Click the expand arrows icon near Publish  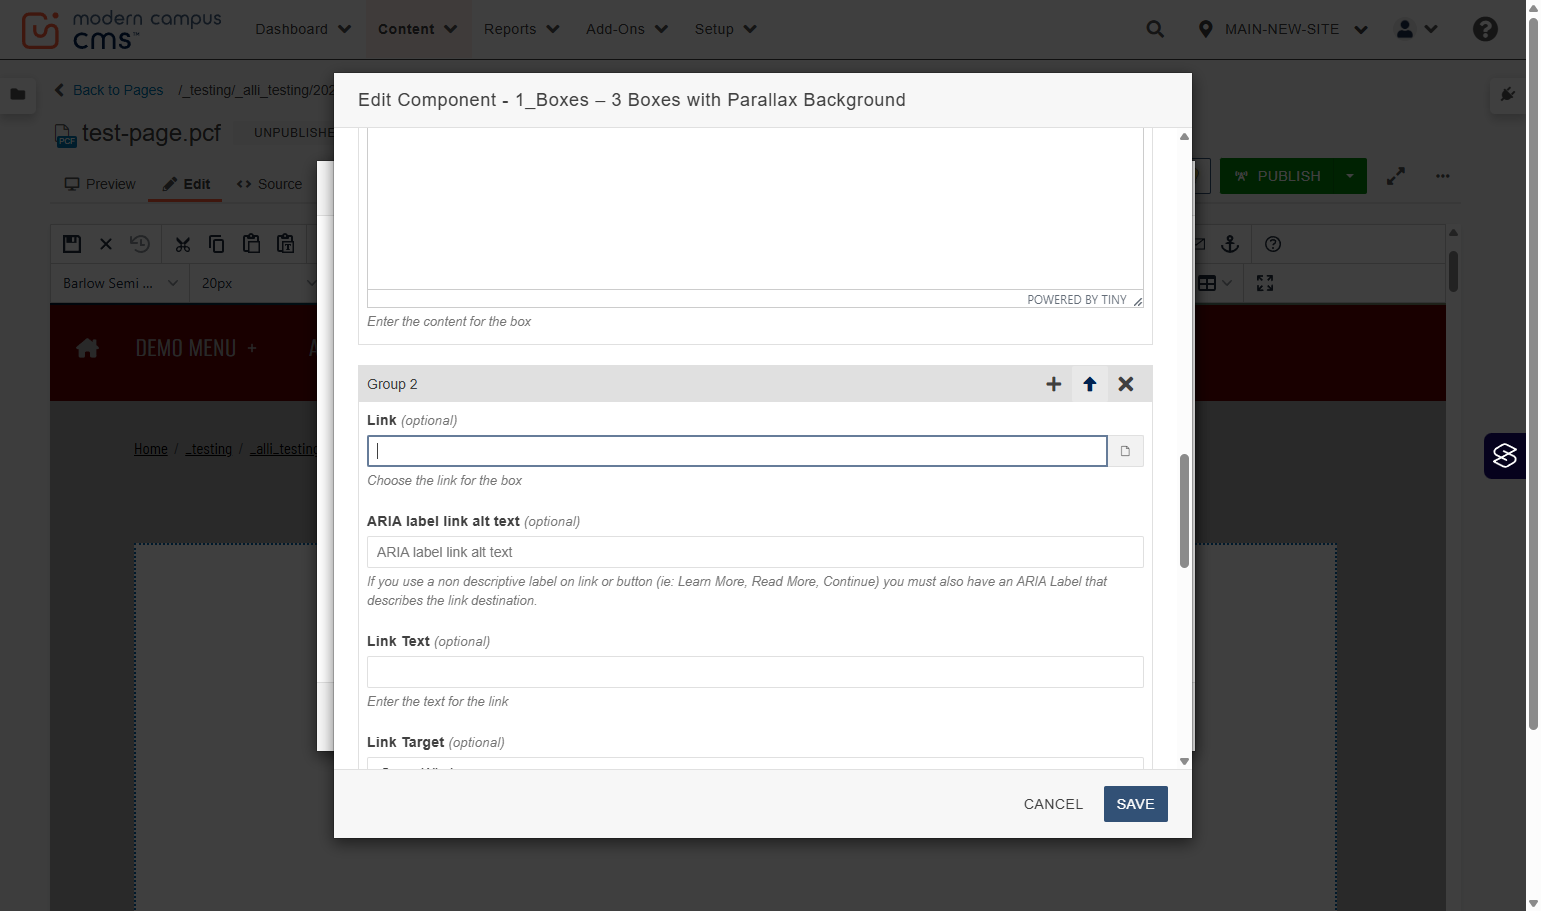point(1396,176)
